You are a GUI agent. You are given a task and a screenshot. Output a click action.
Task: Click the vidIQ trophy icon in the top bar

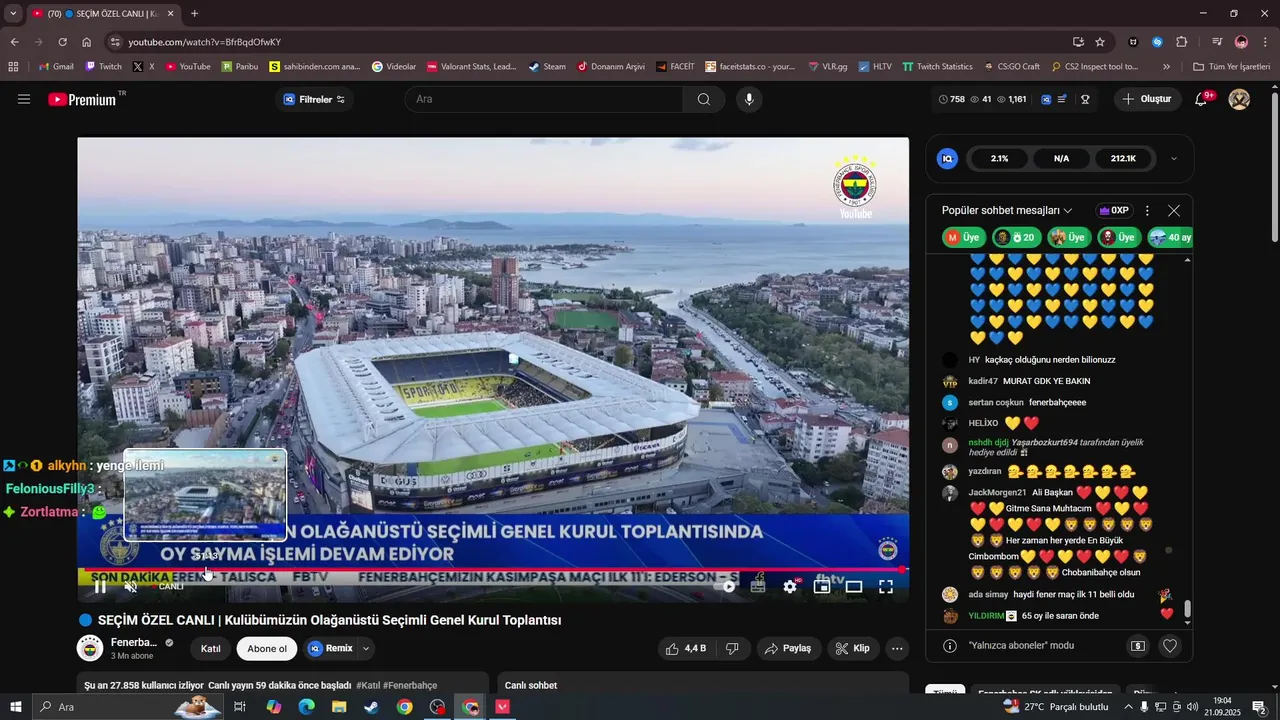point(1085,99)
